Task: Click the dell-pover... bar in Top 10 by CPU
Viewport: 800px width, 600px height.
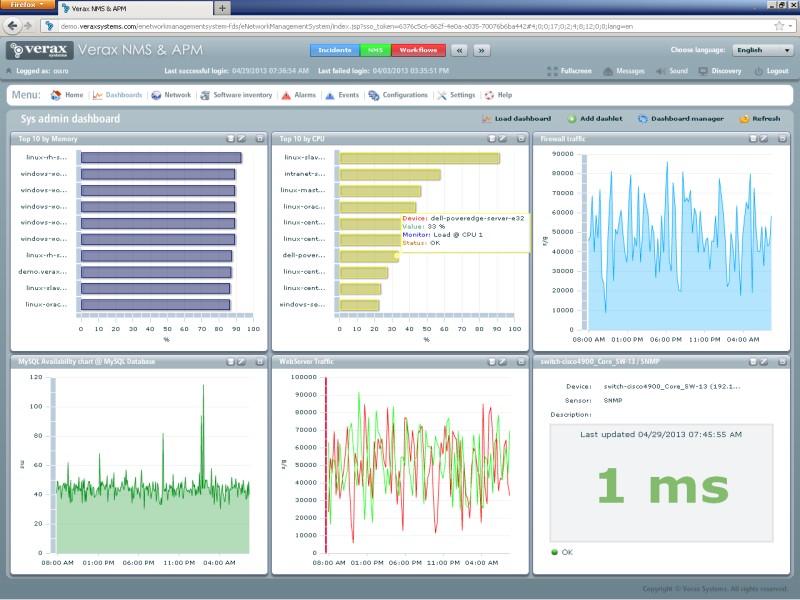Action: pyautogui.click(x=369, y=256)
